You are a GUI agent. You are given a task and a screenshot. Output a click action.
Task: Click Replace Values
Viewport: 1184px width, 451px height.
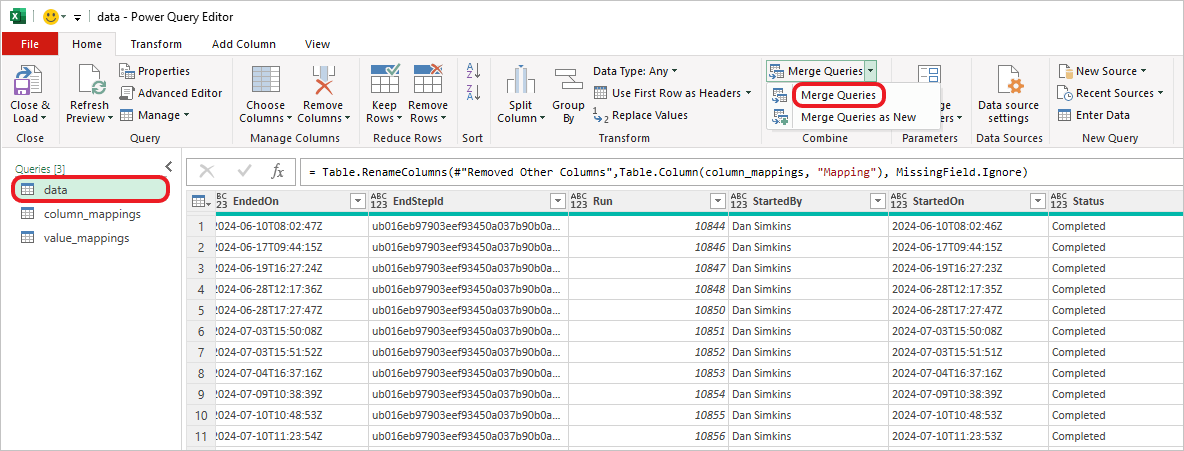tap(640, 116)
